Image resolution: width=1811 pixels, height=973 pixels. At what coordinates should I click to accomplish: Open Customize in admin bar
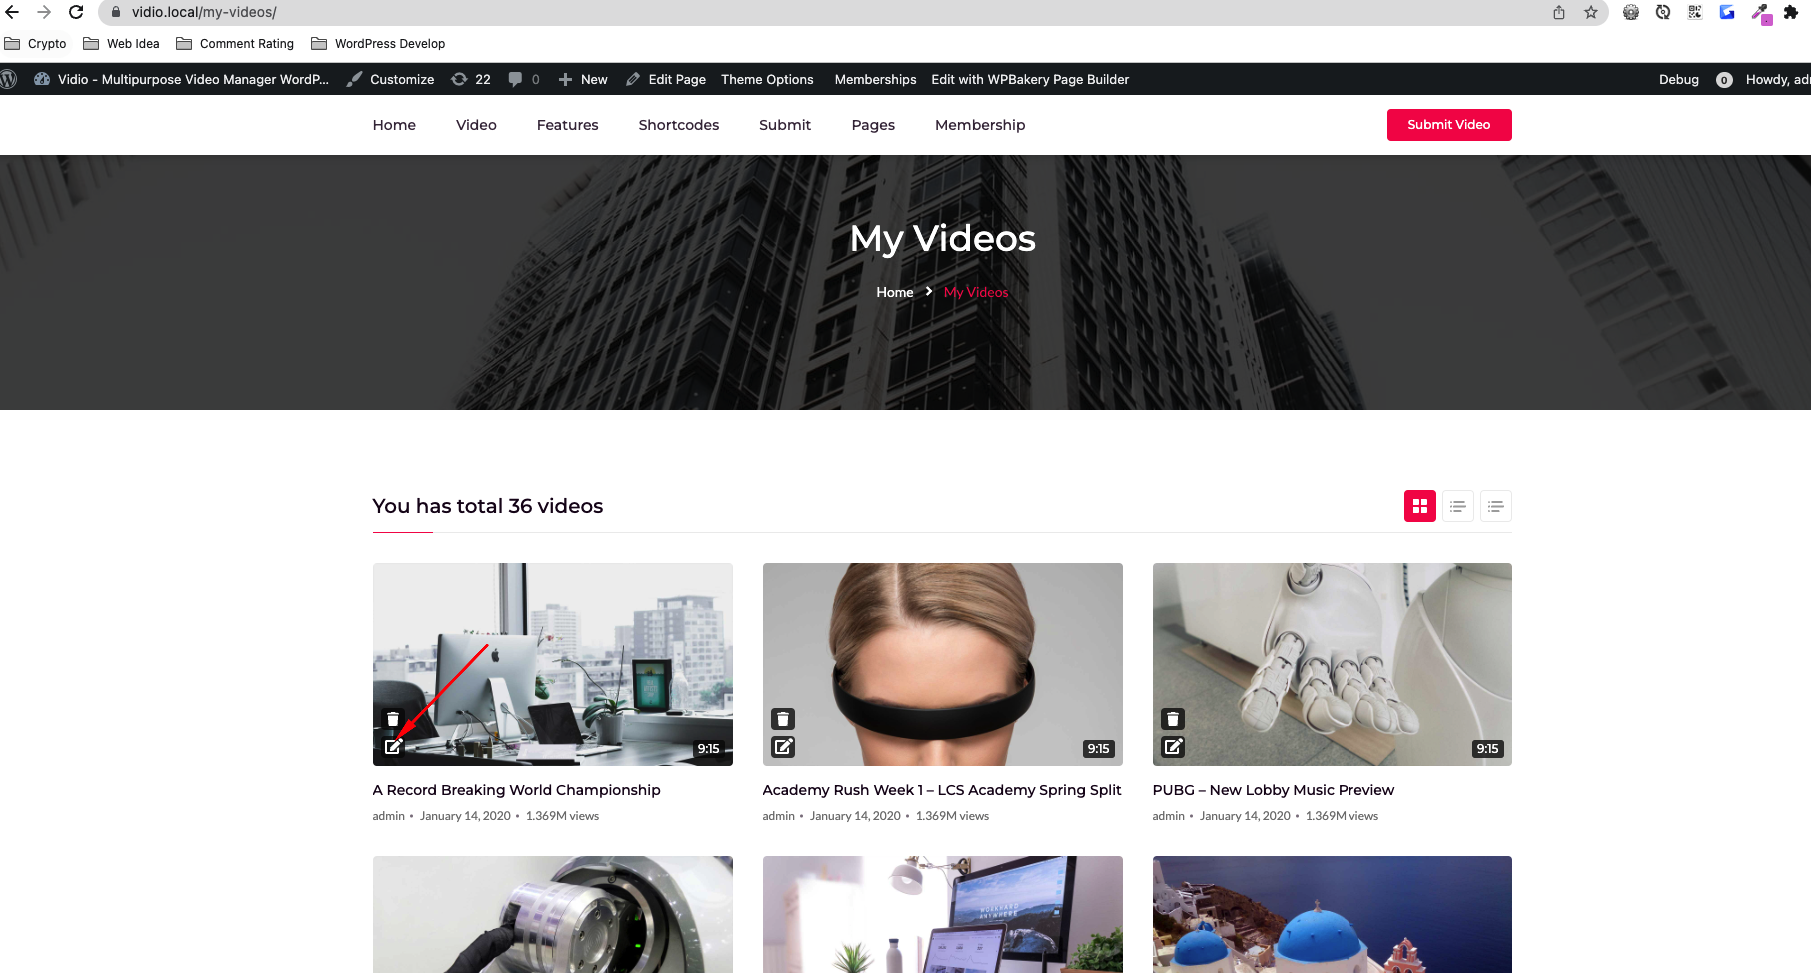coord(390,79)
